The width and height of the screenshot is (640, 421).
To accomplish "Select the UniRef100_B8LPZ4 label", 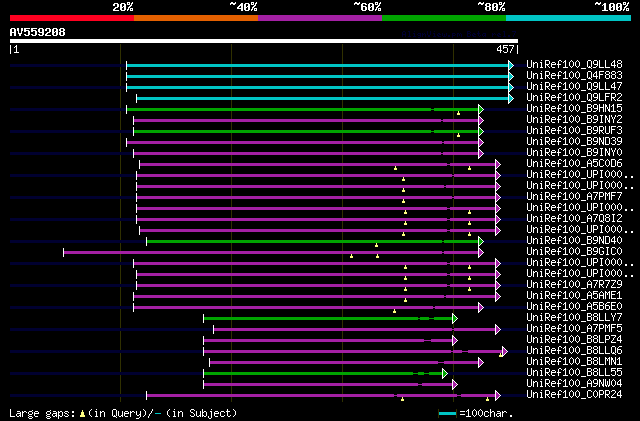I will [x=574, y=340].
